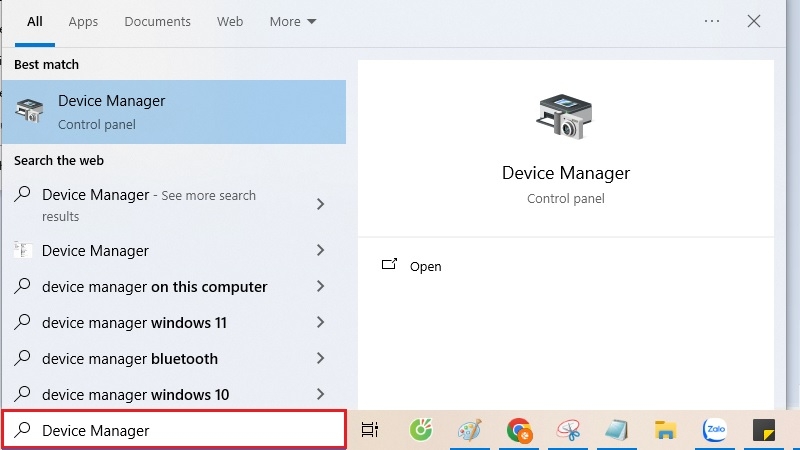Close the search panel with X
Screen dimensions: 800x450
point(754,21)
